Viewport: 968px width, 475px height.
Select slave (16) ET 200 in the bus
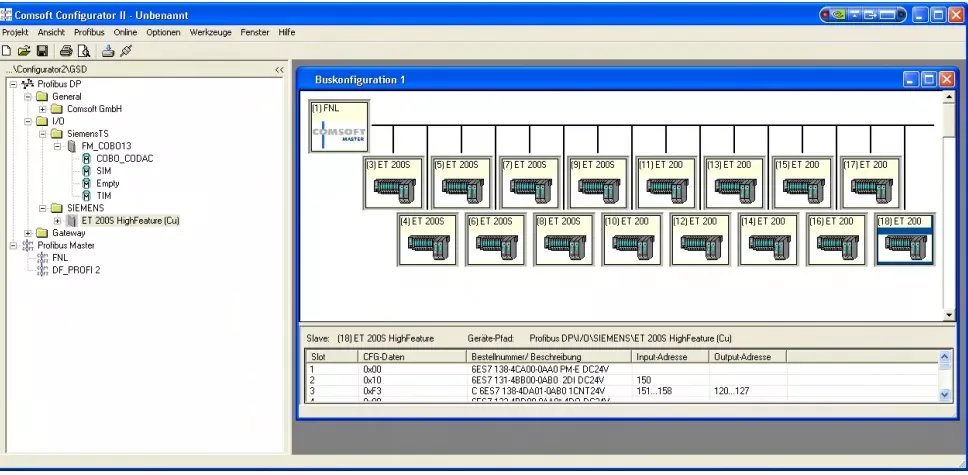click(x=837, y=240)
